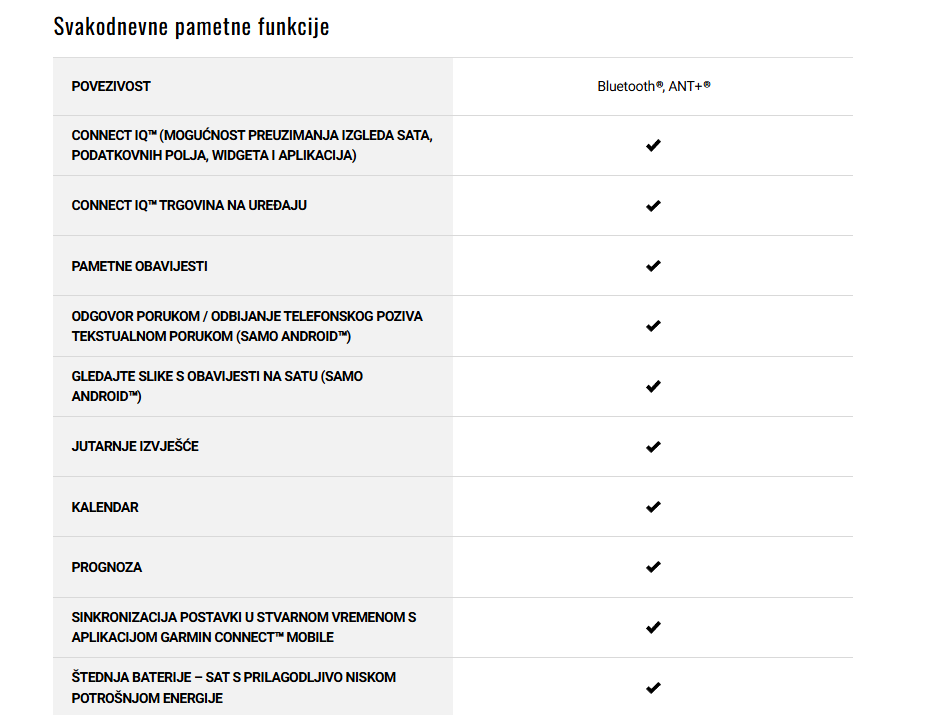Click checkmark for Gledajte slike s obavijesti

pyautogui.click(x=653, y=386)
